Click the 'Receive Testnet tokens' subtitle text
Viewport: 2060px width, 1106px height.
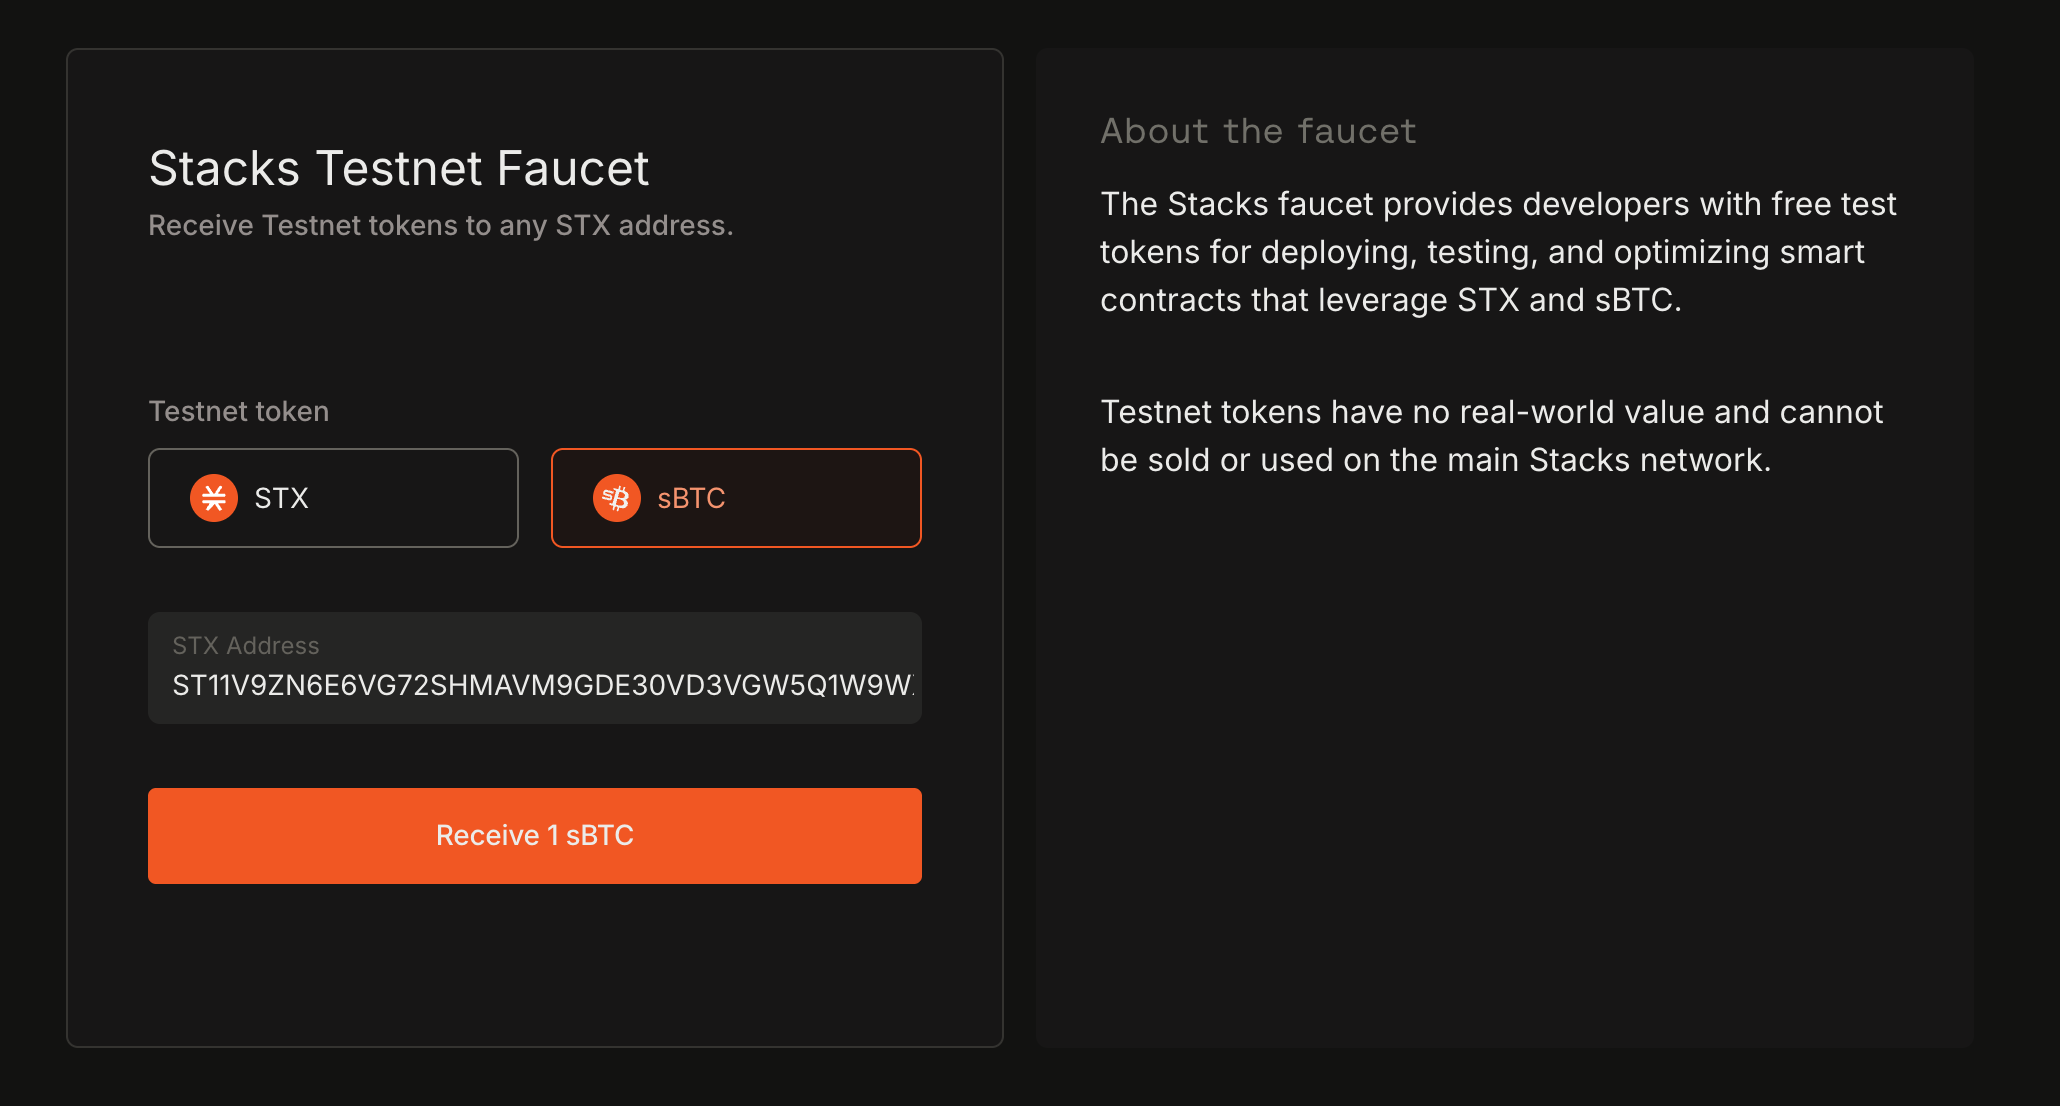pos(441,226)
